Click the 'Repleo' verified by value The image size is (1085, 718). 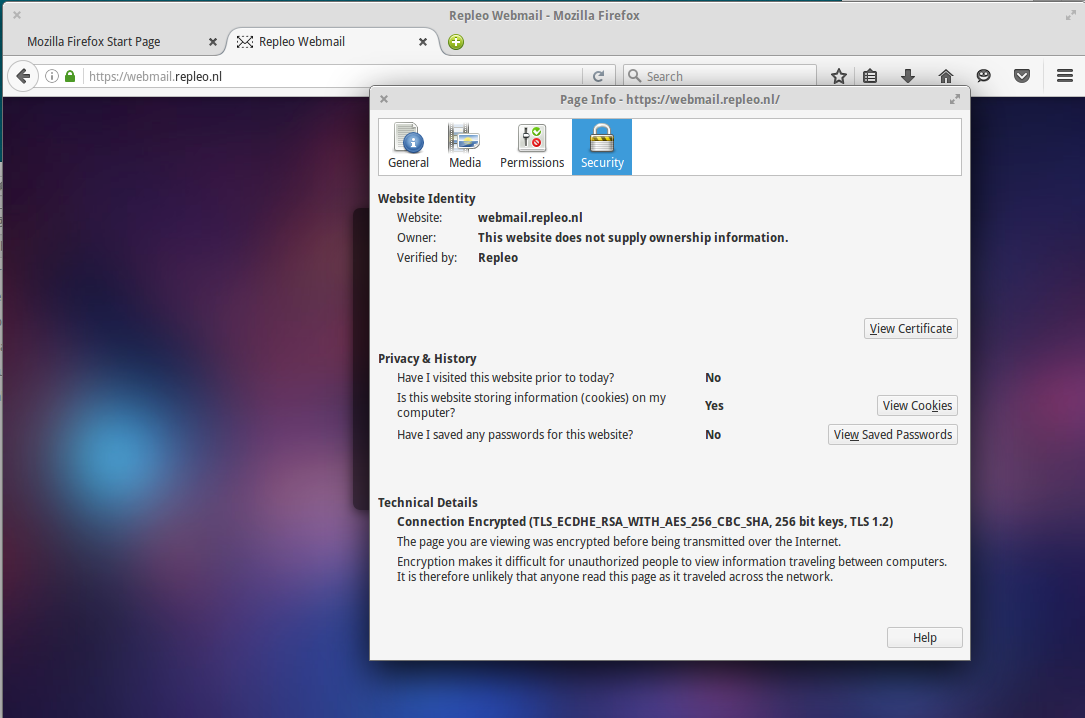point(498,257)
